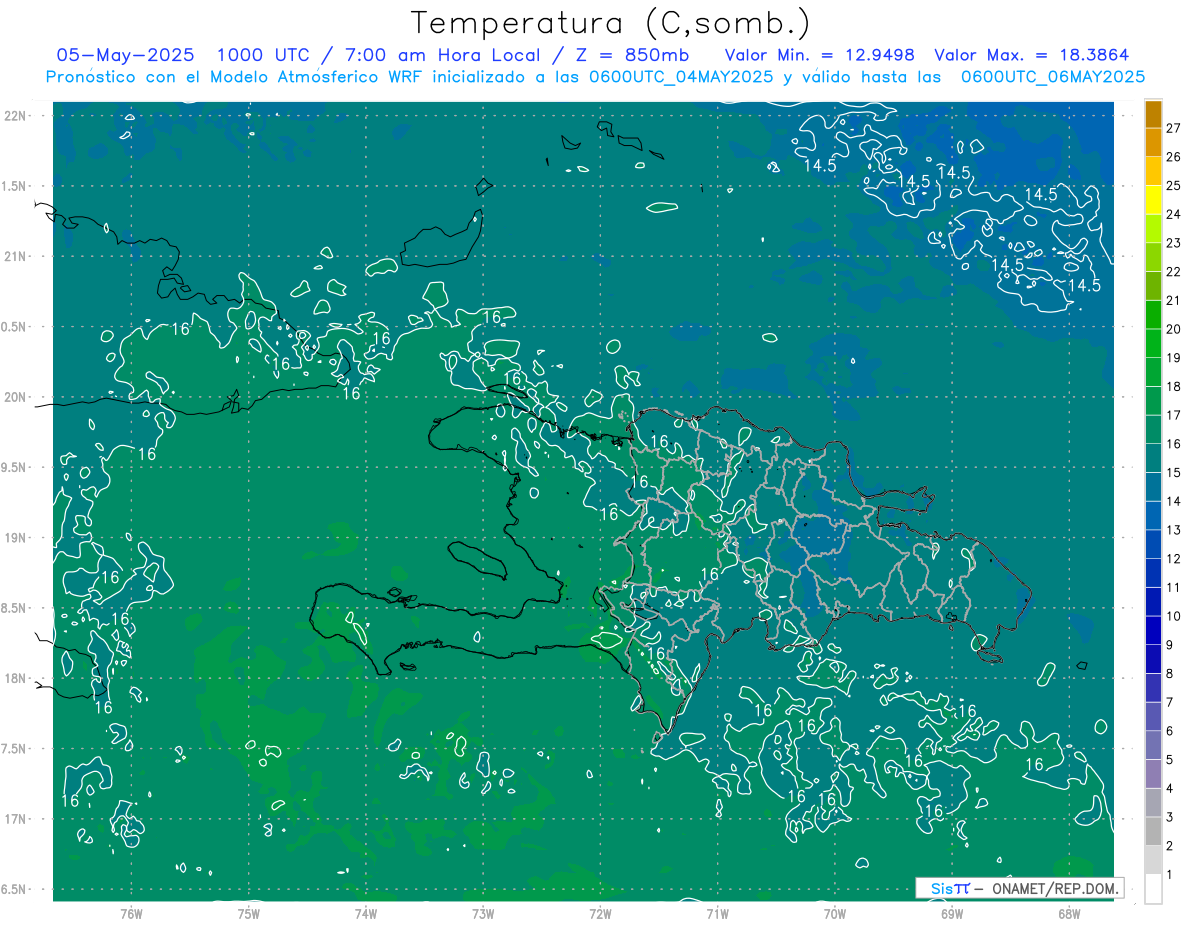Image resolution: width=1200 pixels, height=927 pixels.
Task: Click the dark orange top swatch of color legend
Action: click(x=1154, y=115)
